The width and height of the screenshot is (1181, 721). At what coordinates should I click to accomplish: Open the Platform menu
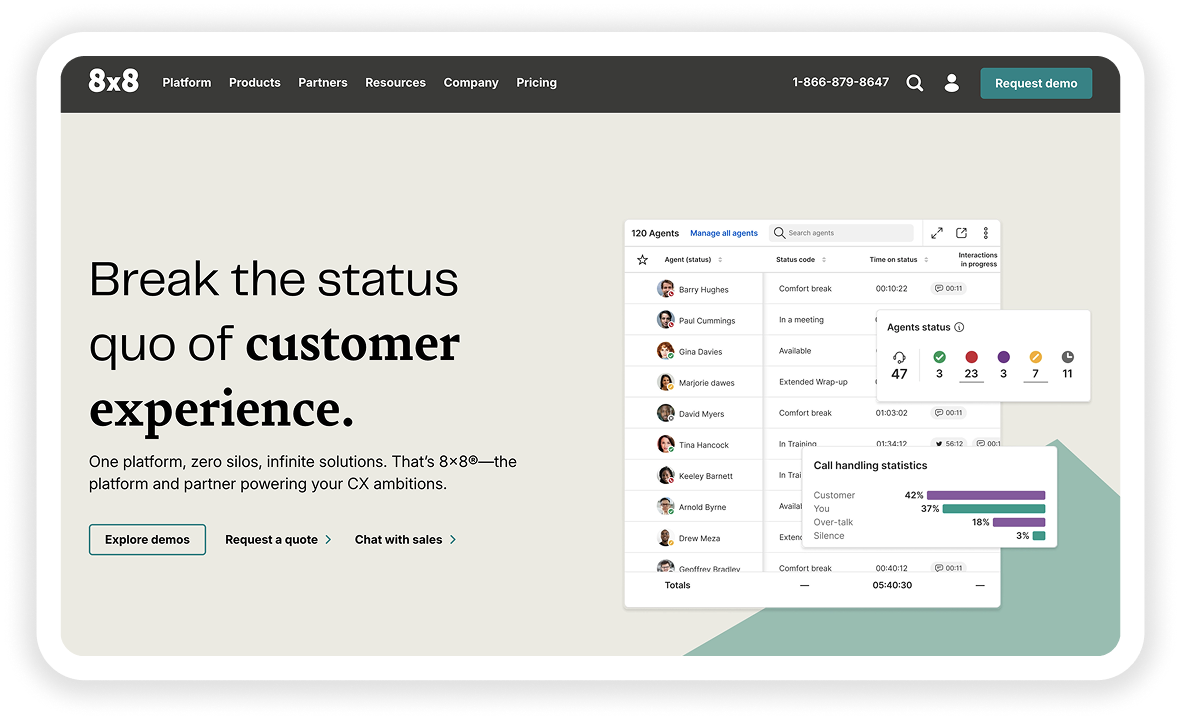[187, 83]
